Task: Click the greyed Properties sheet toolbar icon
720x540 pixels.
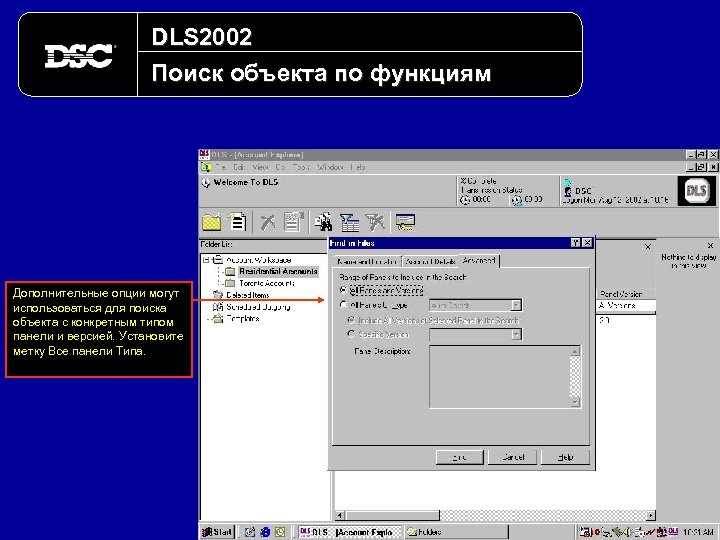Action: [x=294, y=221]
